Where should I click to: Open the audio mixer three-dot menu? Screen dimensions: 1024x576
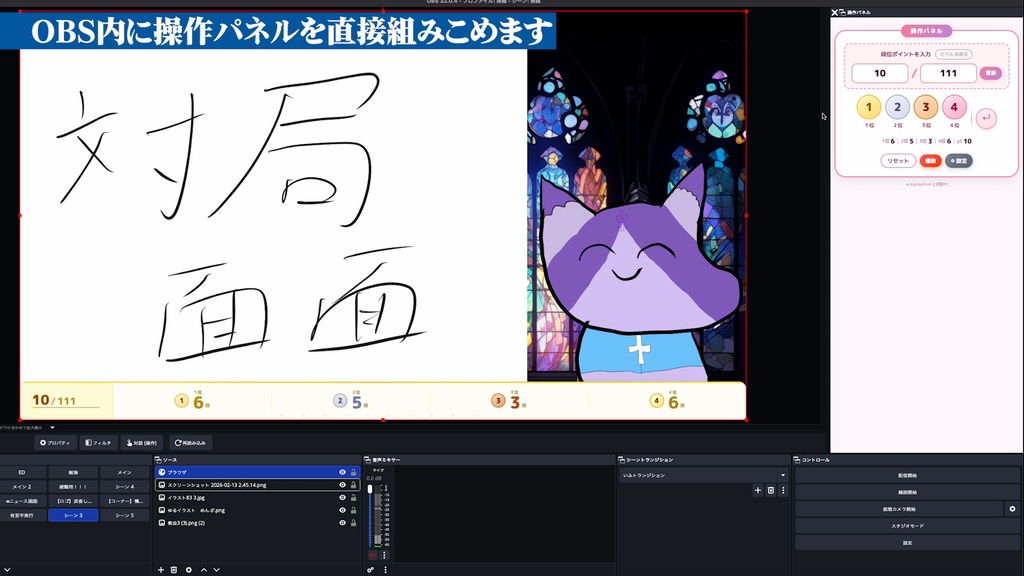(x=385, y=570)
